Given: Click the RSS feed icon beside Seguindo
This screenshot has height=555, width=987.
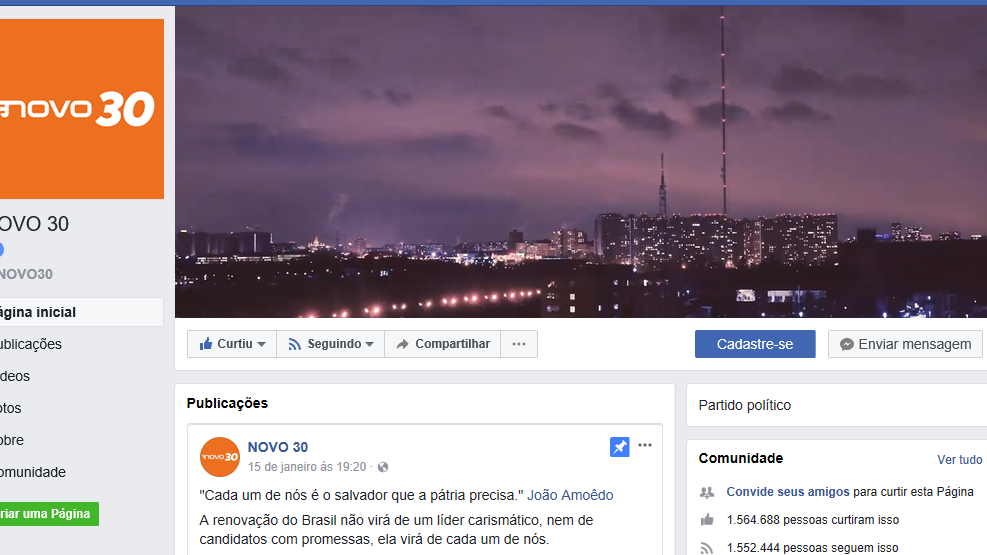Looking at the screenshot, I should click(294, 344).
